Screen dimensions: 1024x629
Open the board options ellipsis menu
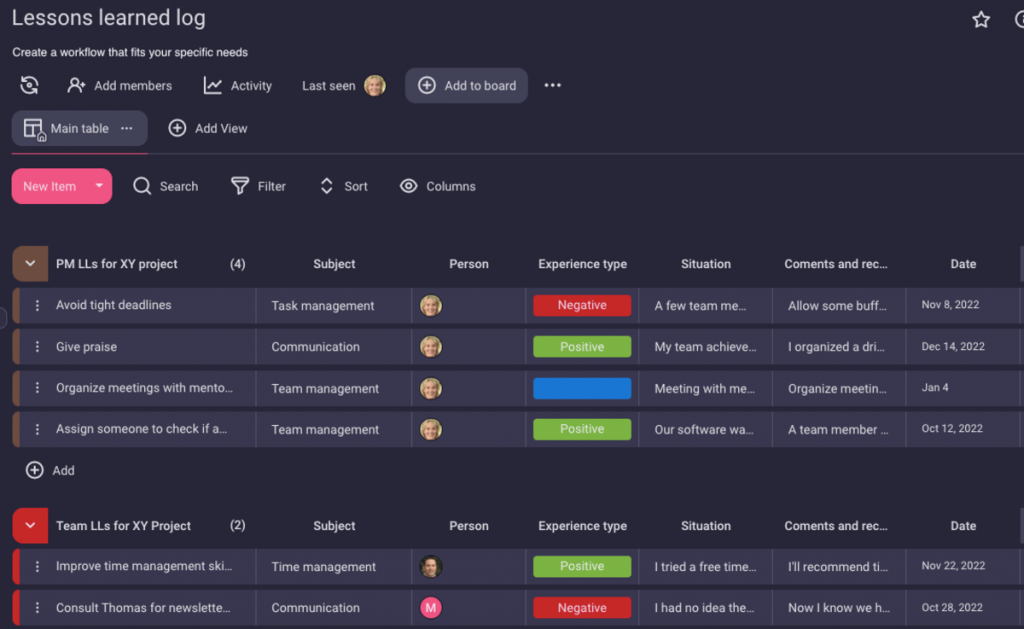click(552, 86)
